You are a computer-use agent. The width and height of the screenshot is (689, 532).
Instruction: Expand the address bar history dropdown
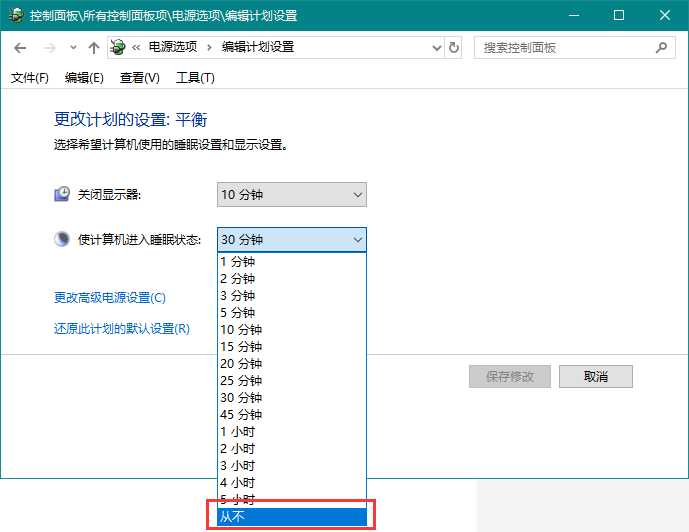pyautogui.click(x=436, y=47)
